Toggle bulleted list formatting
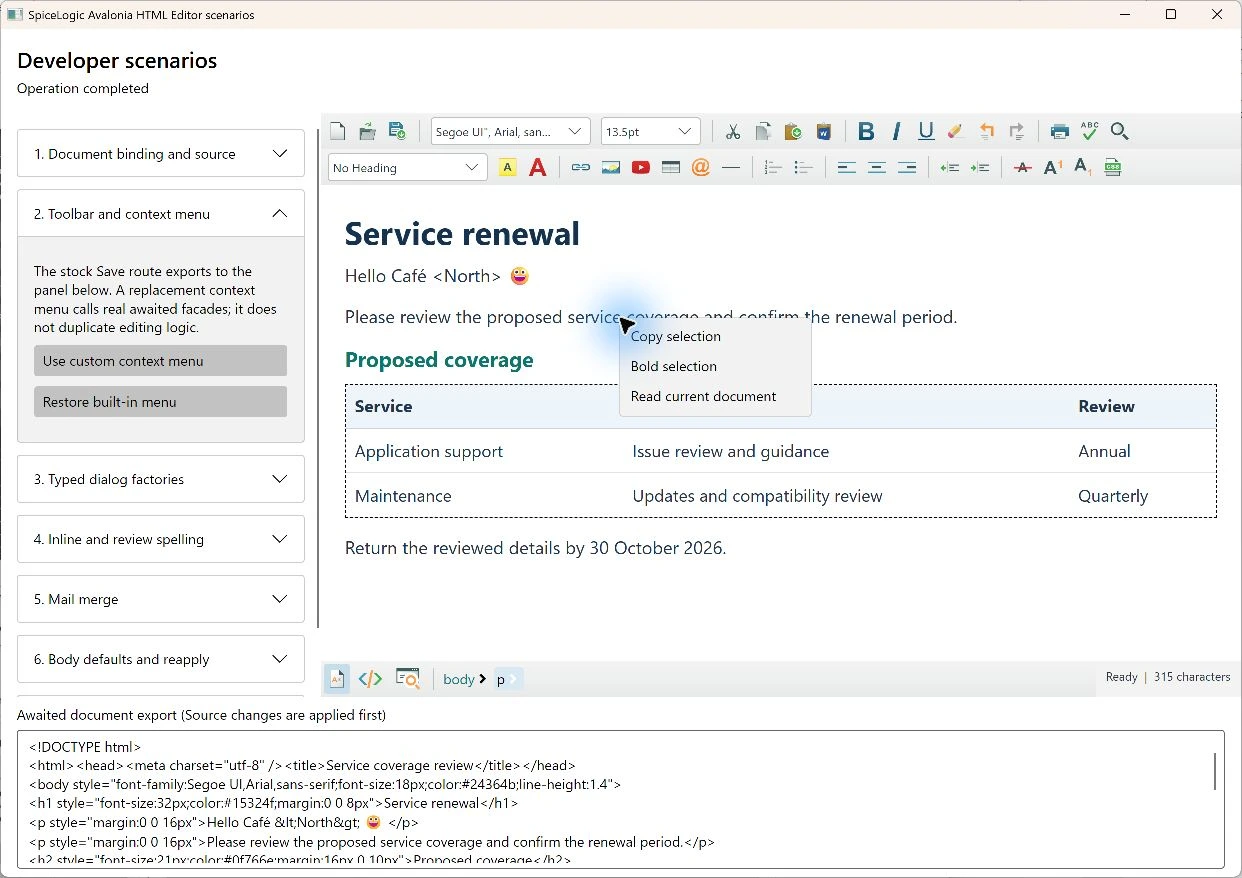This screenshot has width=1242, height=878. click(x=803, y=167)
